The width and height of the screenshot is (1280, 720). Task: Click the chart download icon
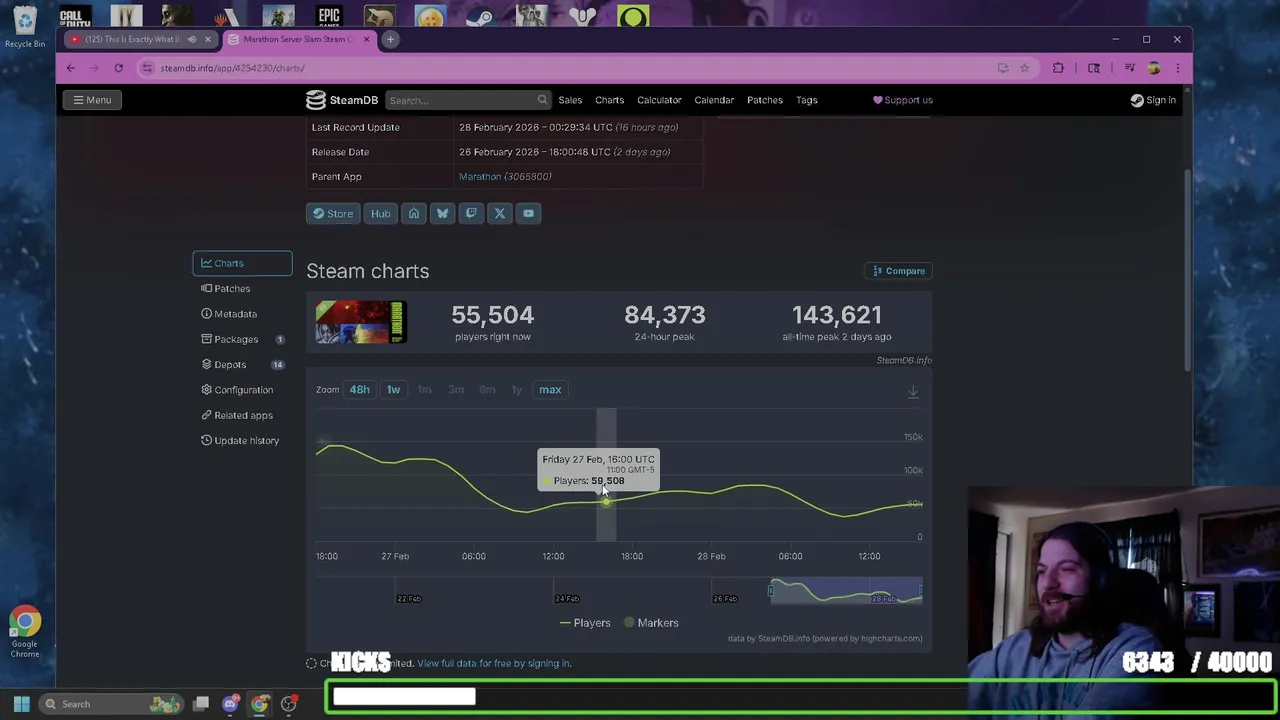[x=913, y=393]
